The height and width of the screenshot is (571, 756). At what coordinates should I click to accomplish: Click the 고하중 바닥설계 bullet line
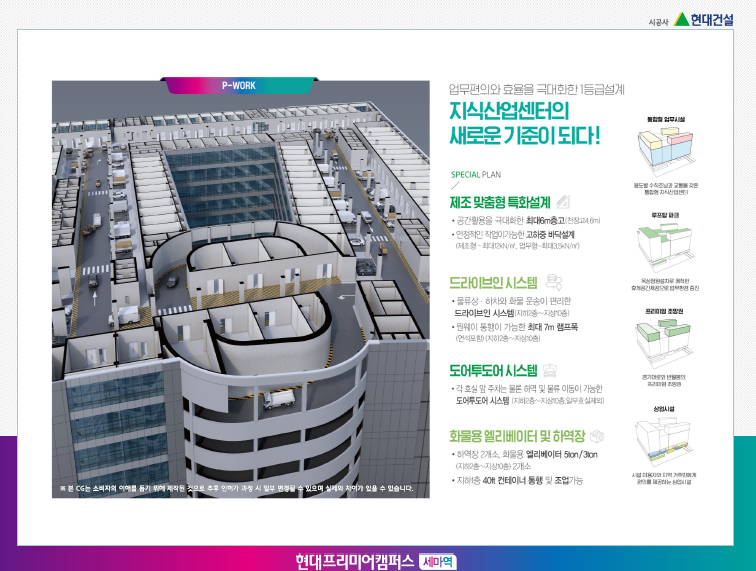[x=513, y=235]
